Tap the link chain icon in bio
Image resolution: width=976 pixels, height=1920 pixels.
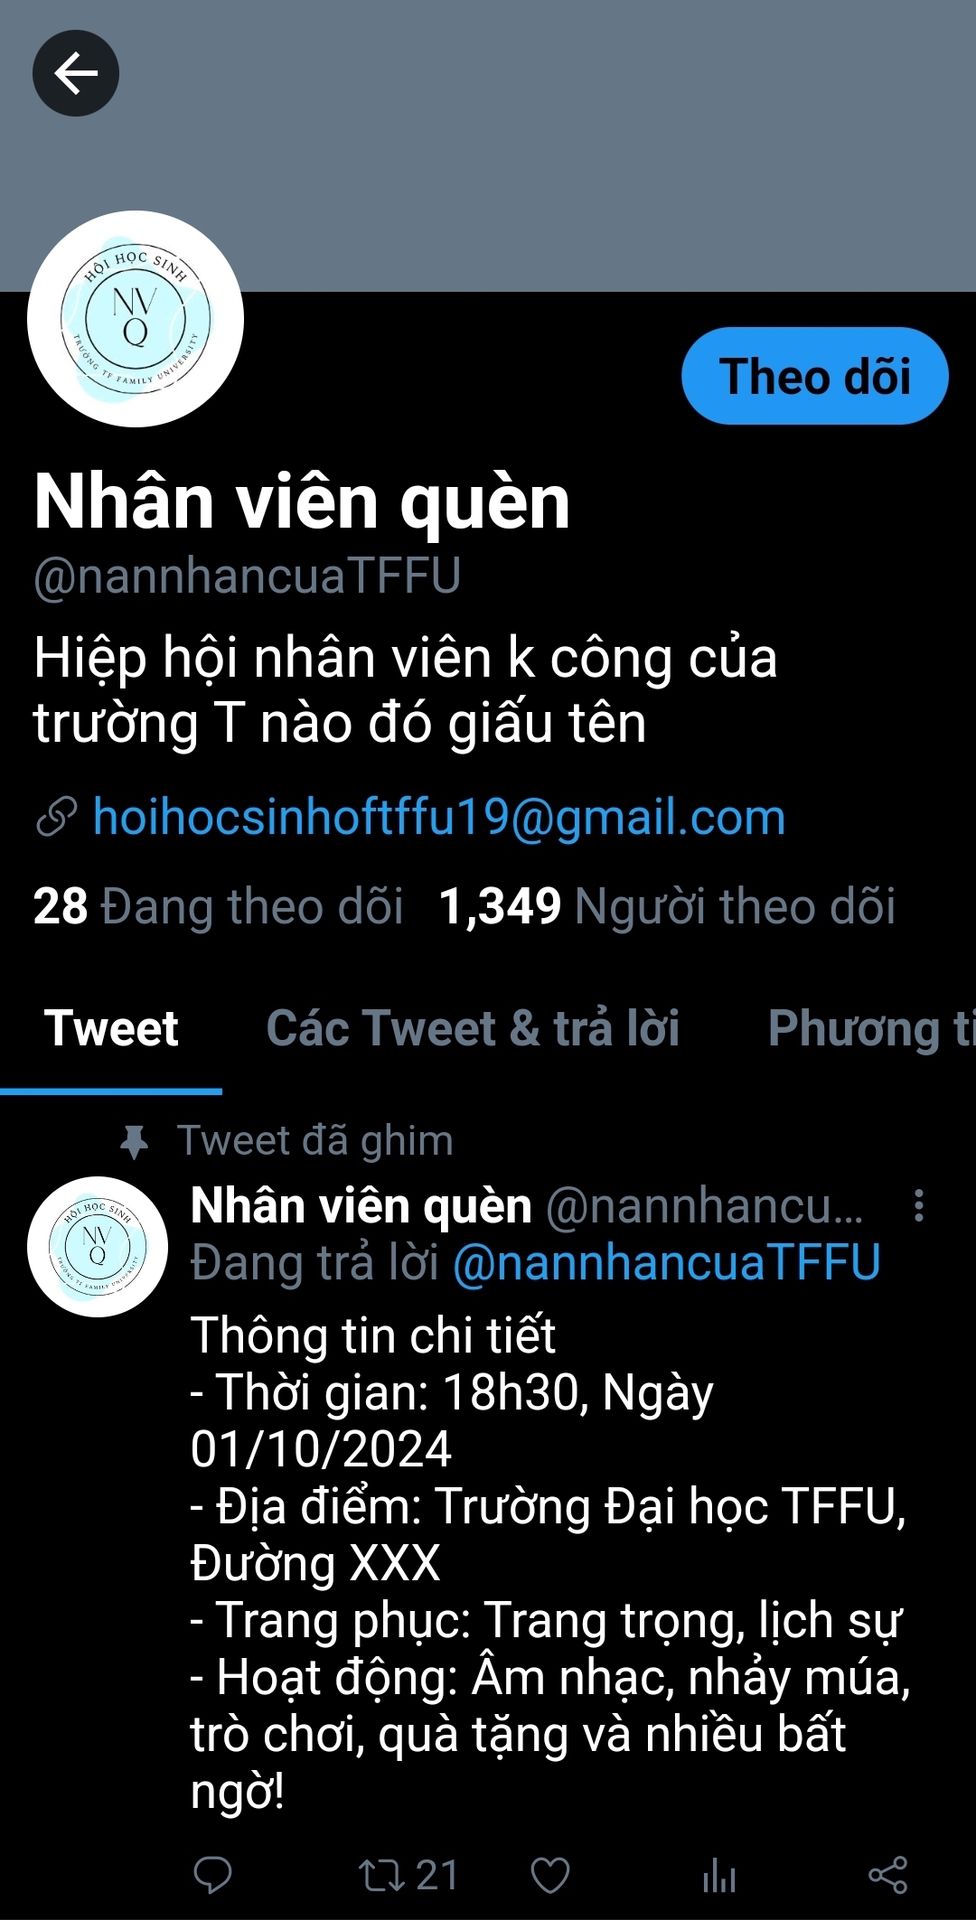[57, 817]
